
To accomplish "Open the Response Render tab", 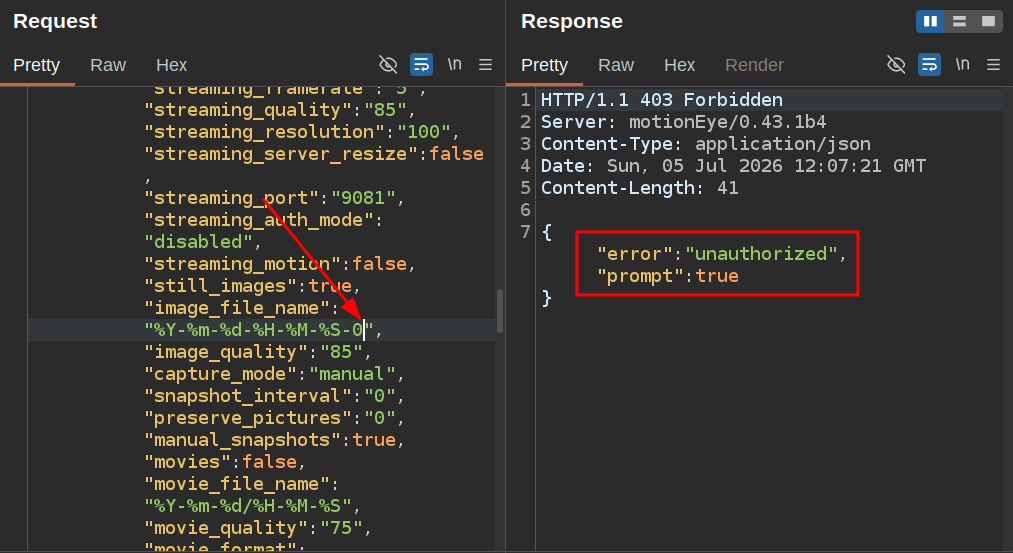I will tap(754, 65).
